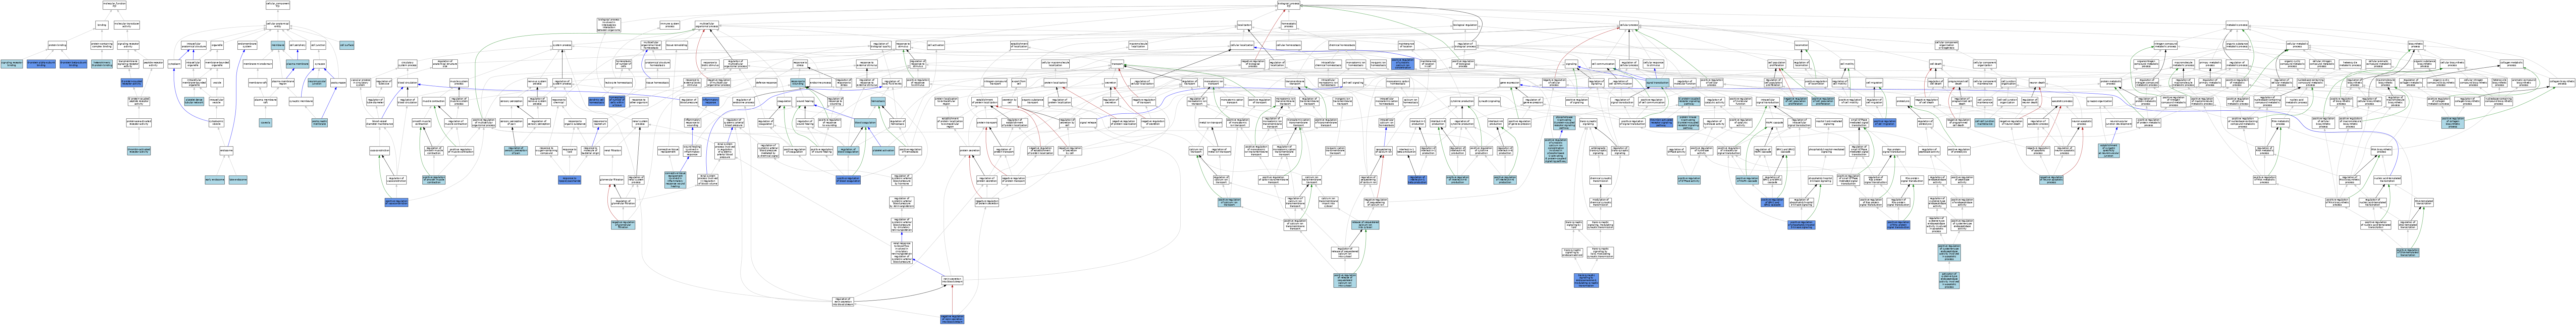Select the protein binding node

[x=57, y=45]
